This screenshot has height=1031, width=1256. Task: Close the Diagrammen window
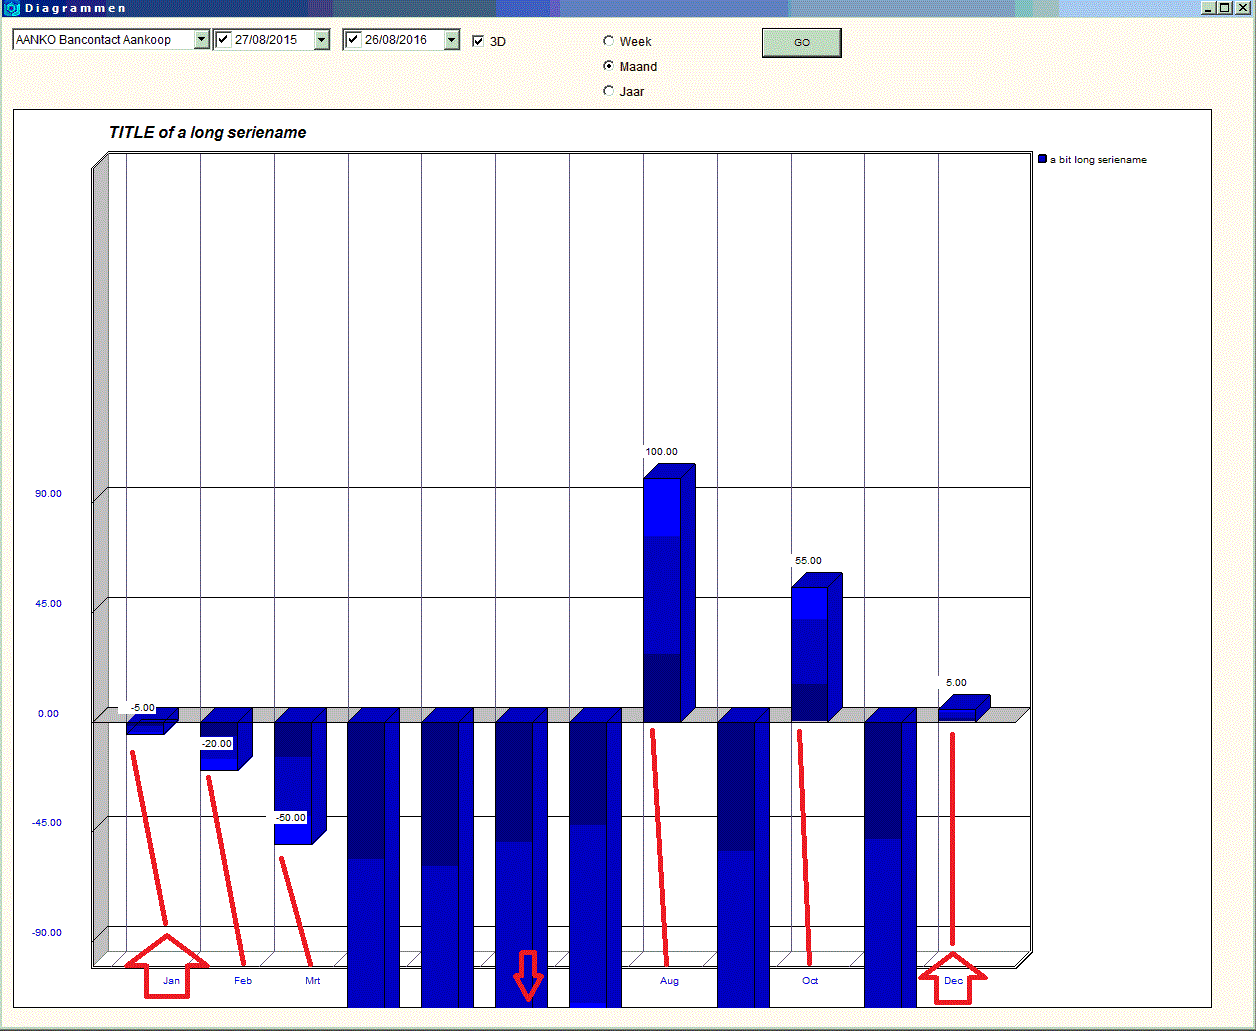[1241, 7]
